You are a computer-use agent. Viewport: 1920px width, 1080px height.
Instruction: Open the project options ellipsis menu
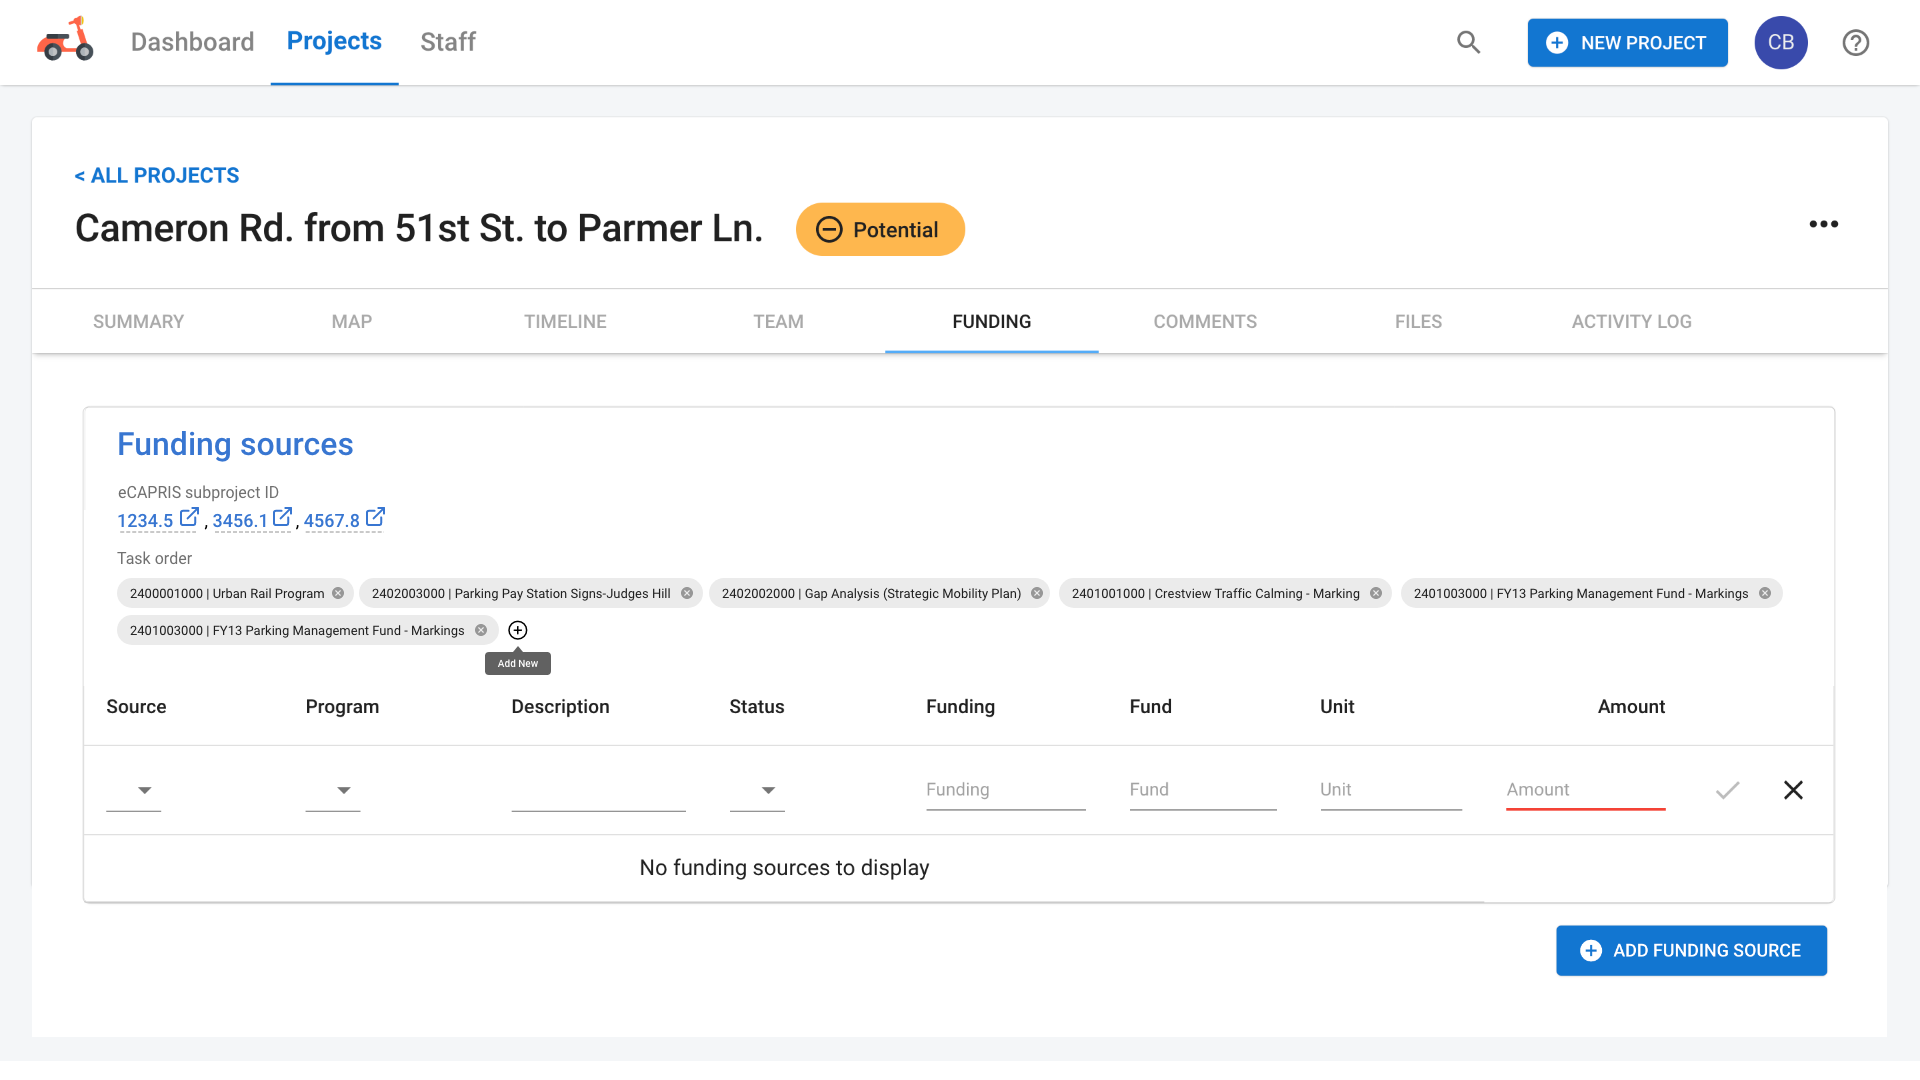(1824, 225)
